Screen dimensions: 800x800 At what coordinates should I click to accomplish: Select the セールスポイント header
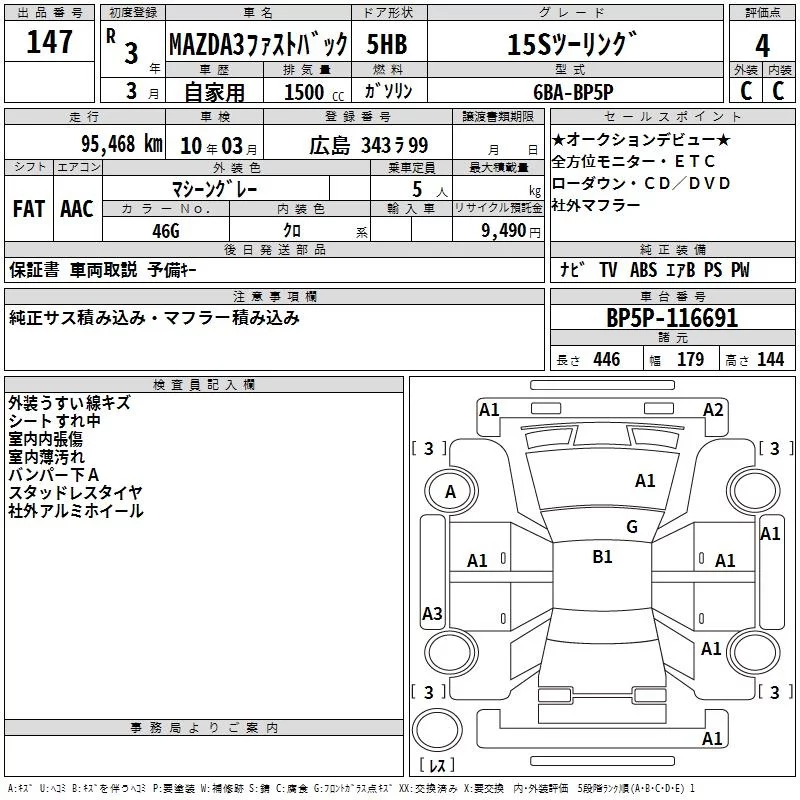pos(672,116)
